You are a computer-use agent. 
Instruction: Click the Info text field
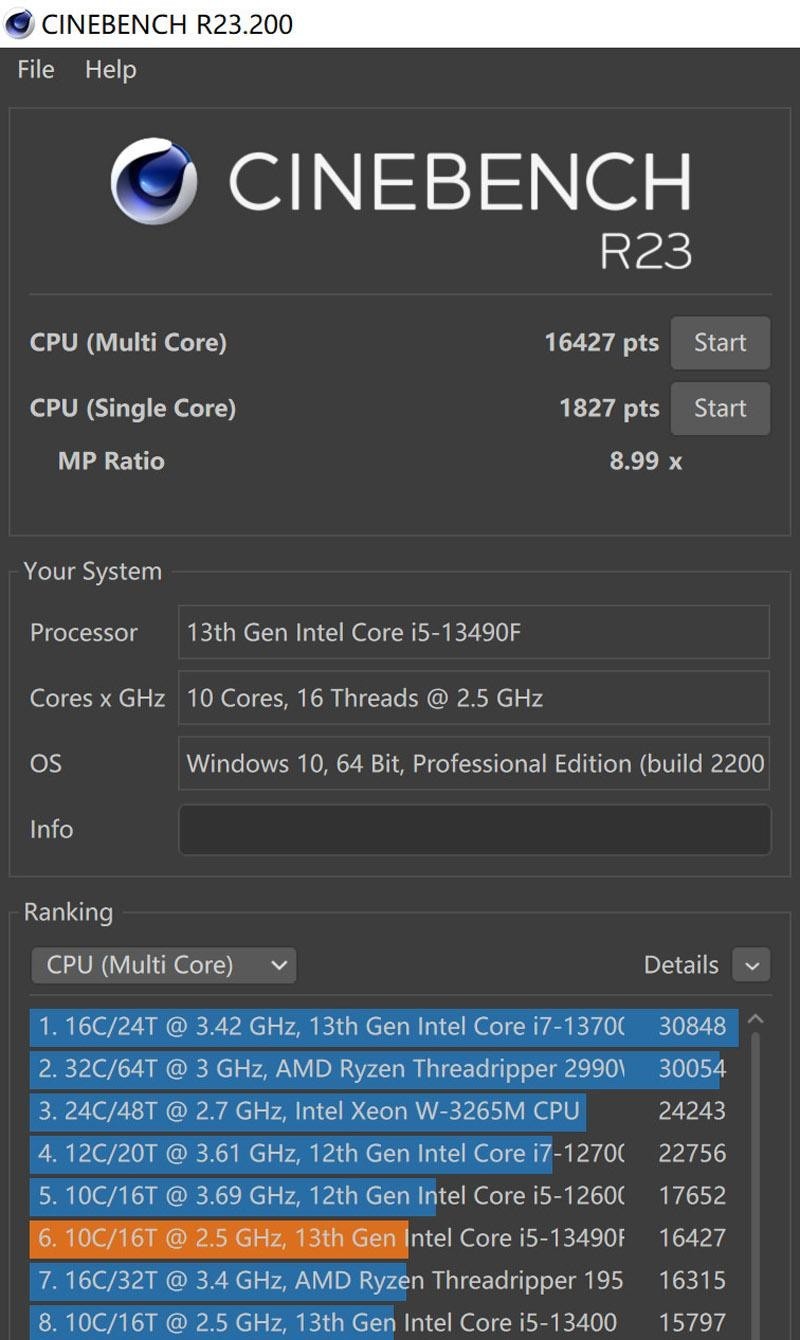click(474, 830)
